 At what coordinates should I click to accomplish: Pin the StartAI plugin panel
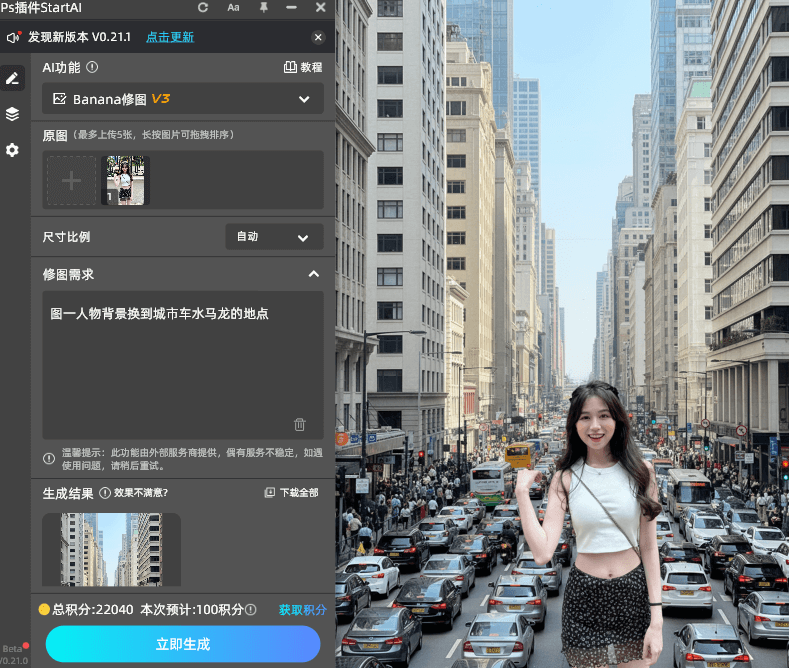coord(263,8)
